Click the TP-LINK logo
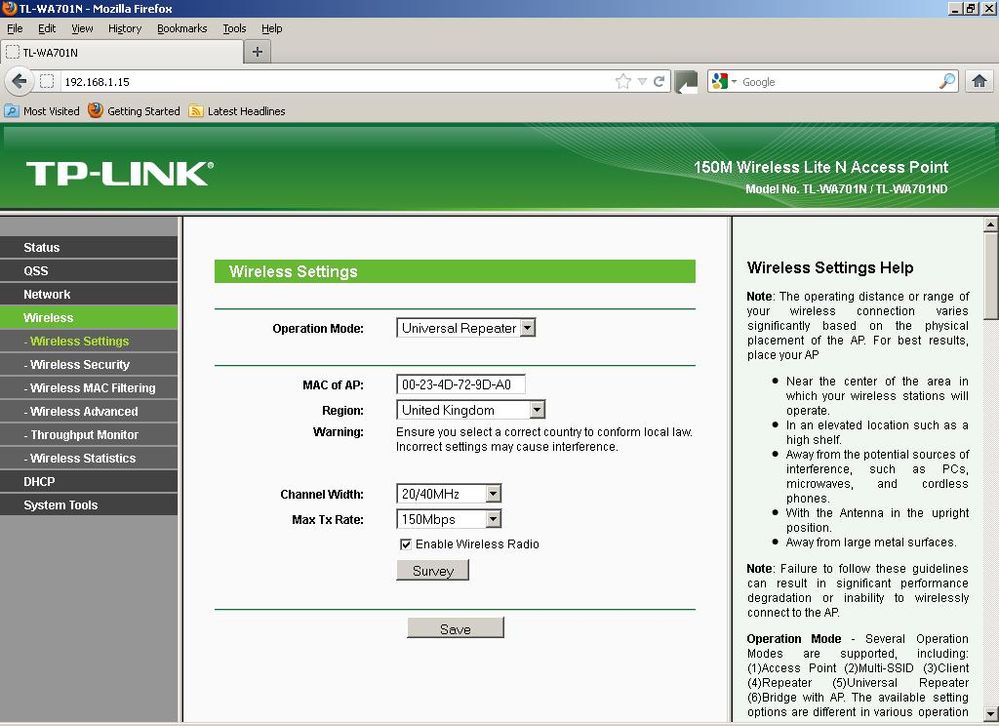 (x=120, y=173)
